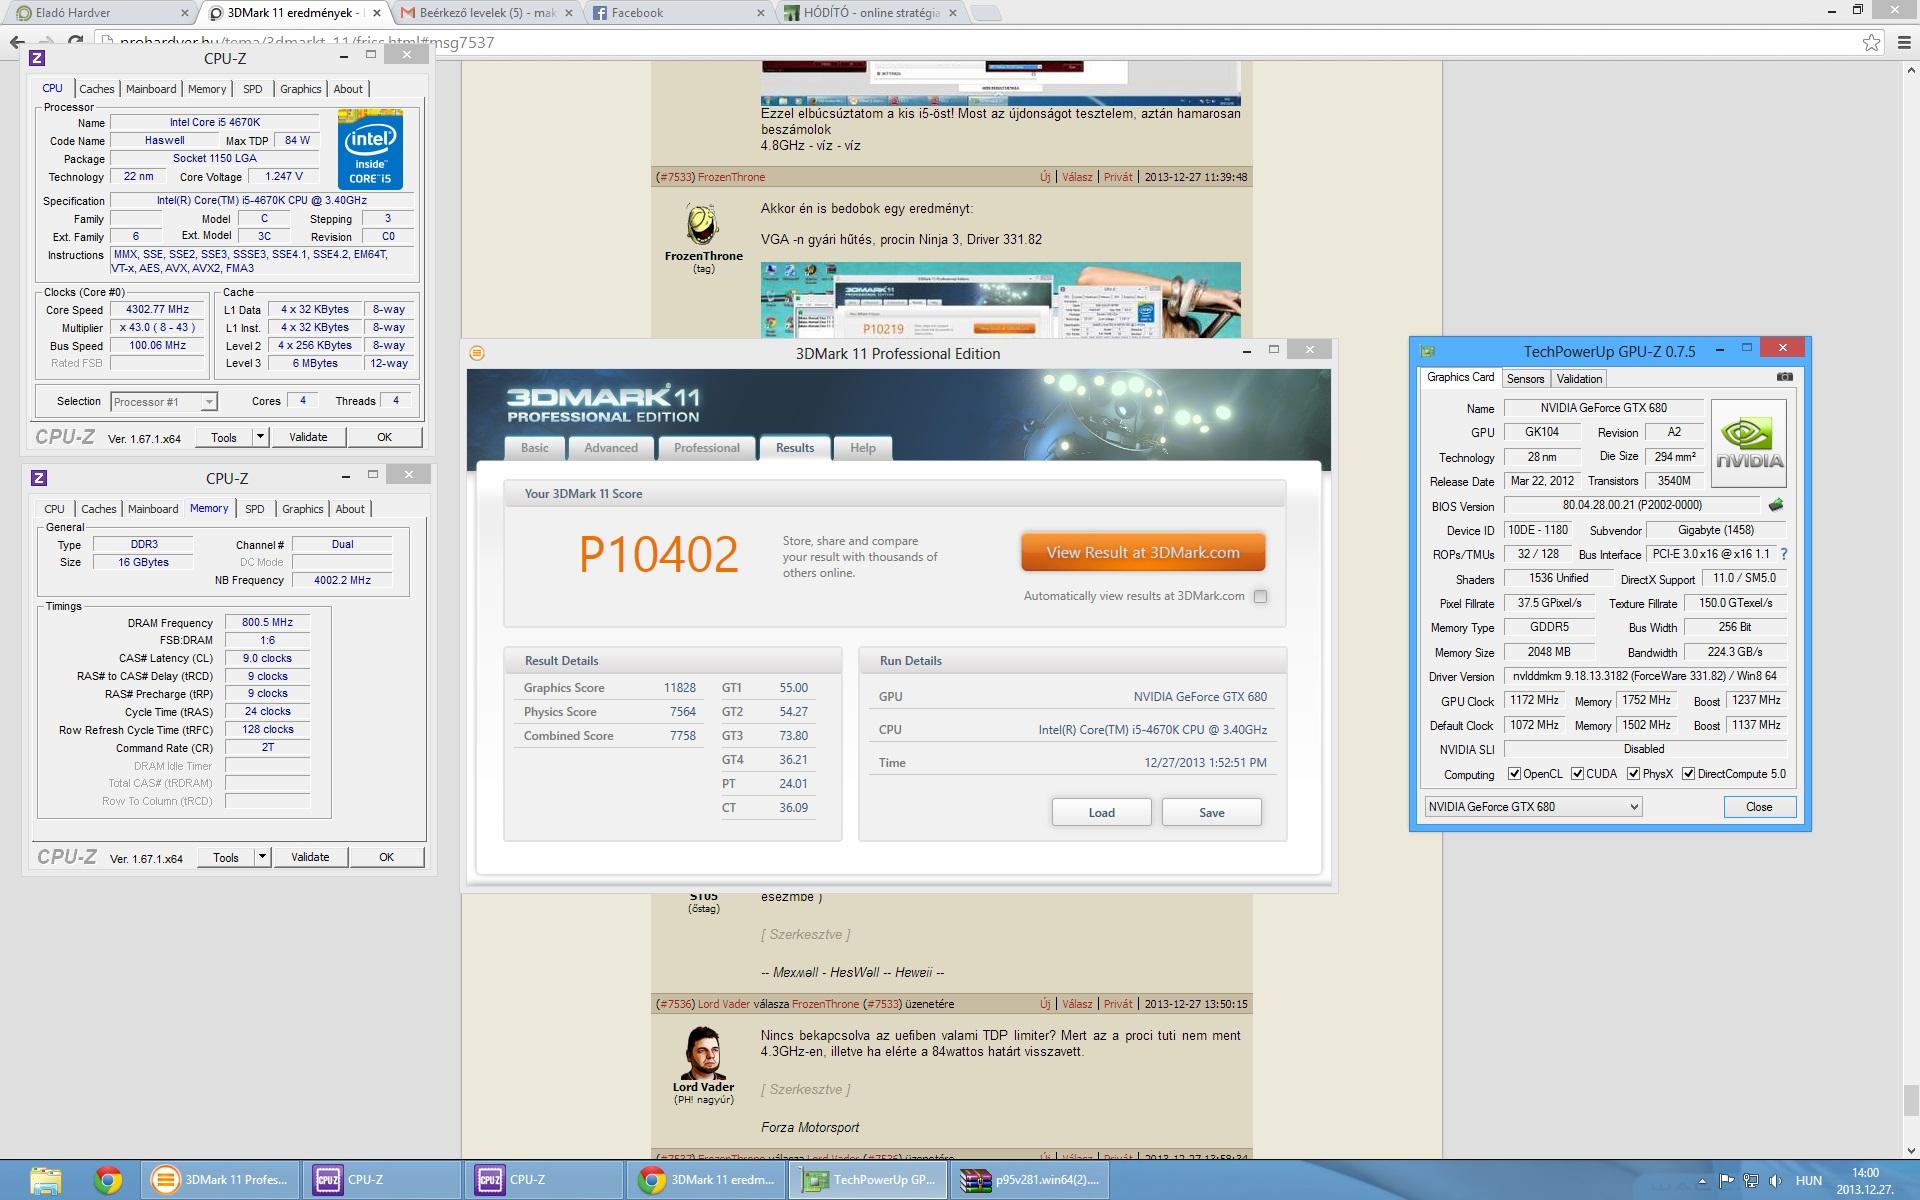Open WinRAR p95v281 taskbar item
Screen dimensions: 1920x1200
click(1030, 1180)
